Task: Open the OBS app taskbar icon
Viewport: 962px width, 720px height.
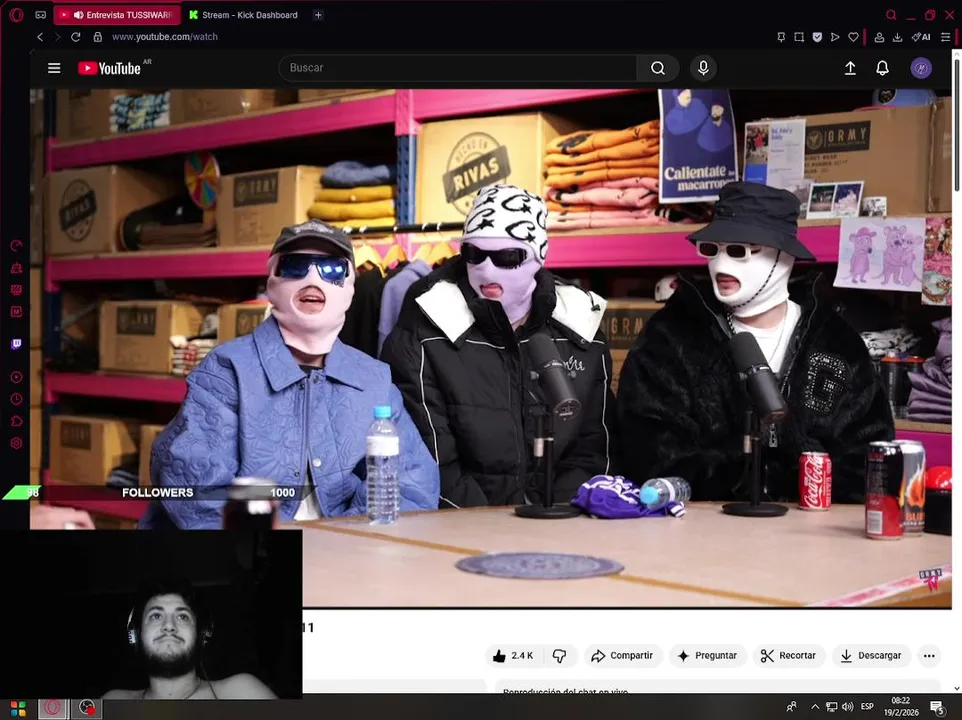Action: pyautogui.click(x=87, y=708)
